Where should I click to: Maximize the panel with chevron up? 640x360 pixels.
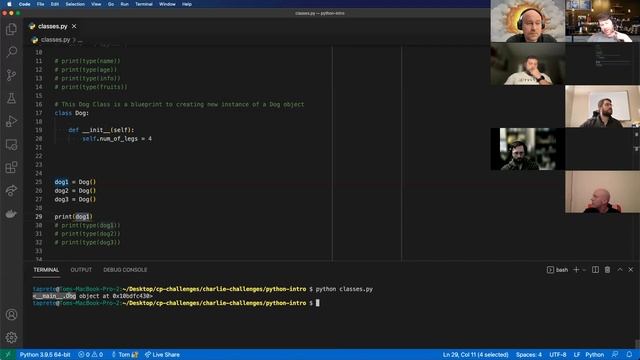point(620,270)
